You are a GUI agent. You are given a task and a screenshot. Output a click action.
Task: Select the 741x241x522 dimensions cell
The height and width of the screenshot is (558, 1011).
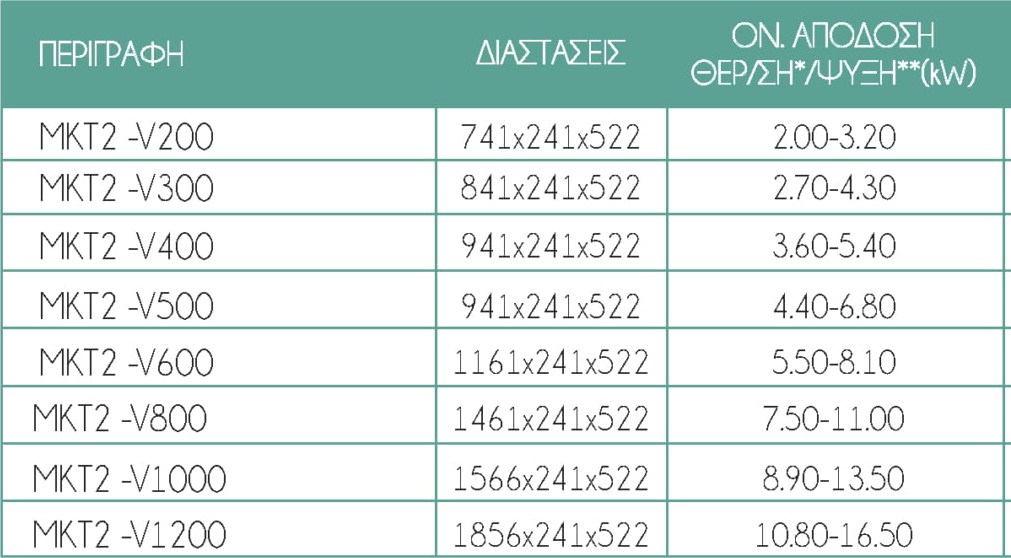550,137
